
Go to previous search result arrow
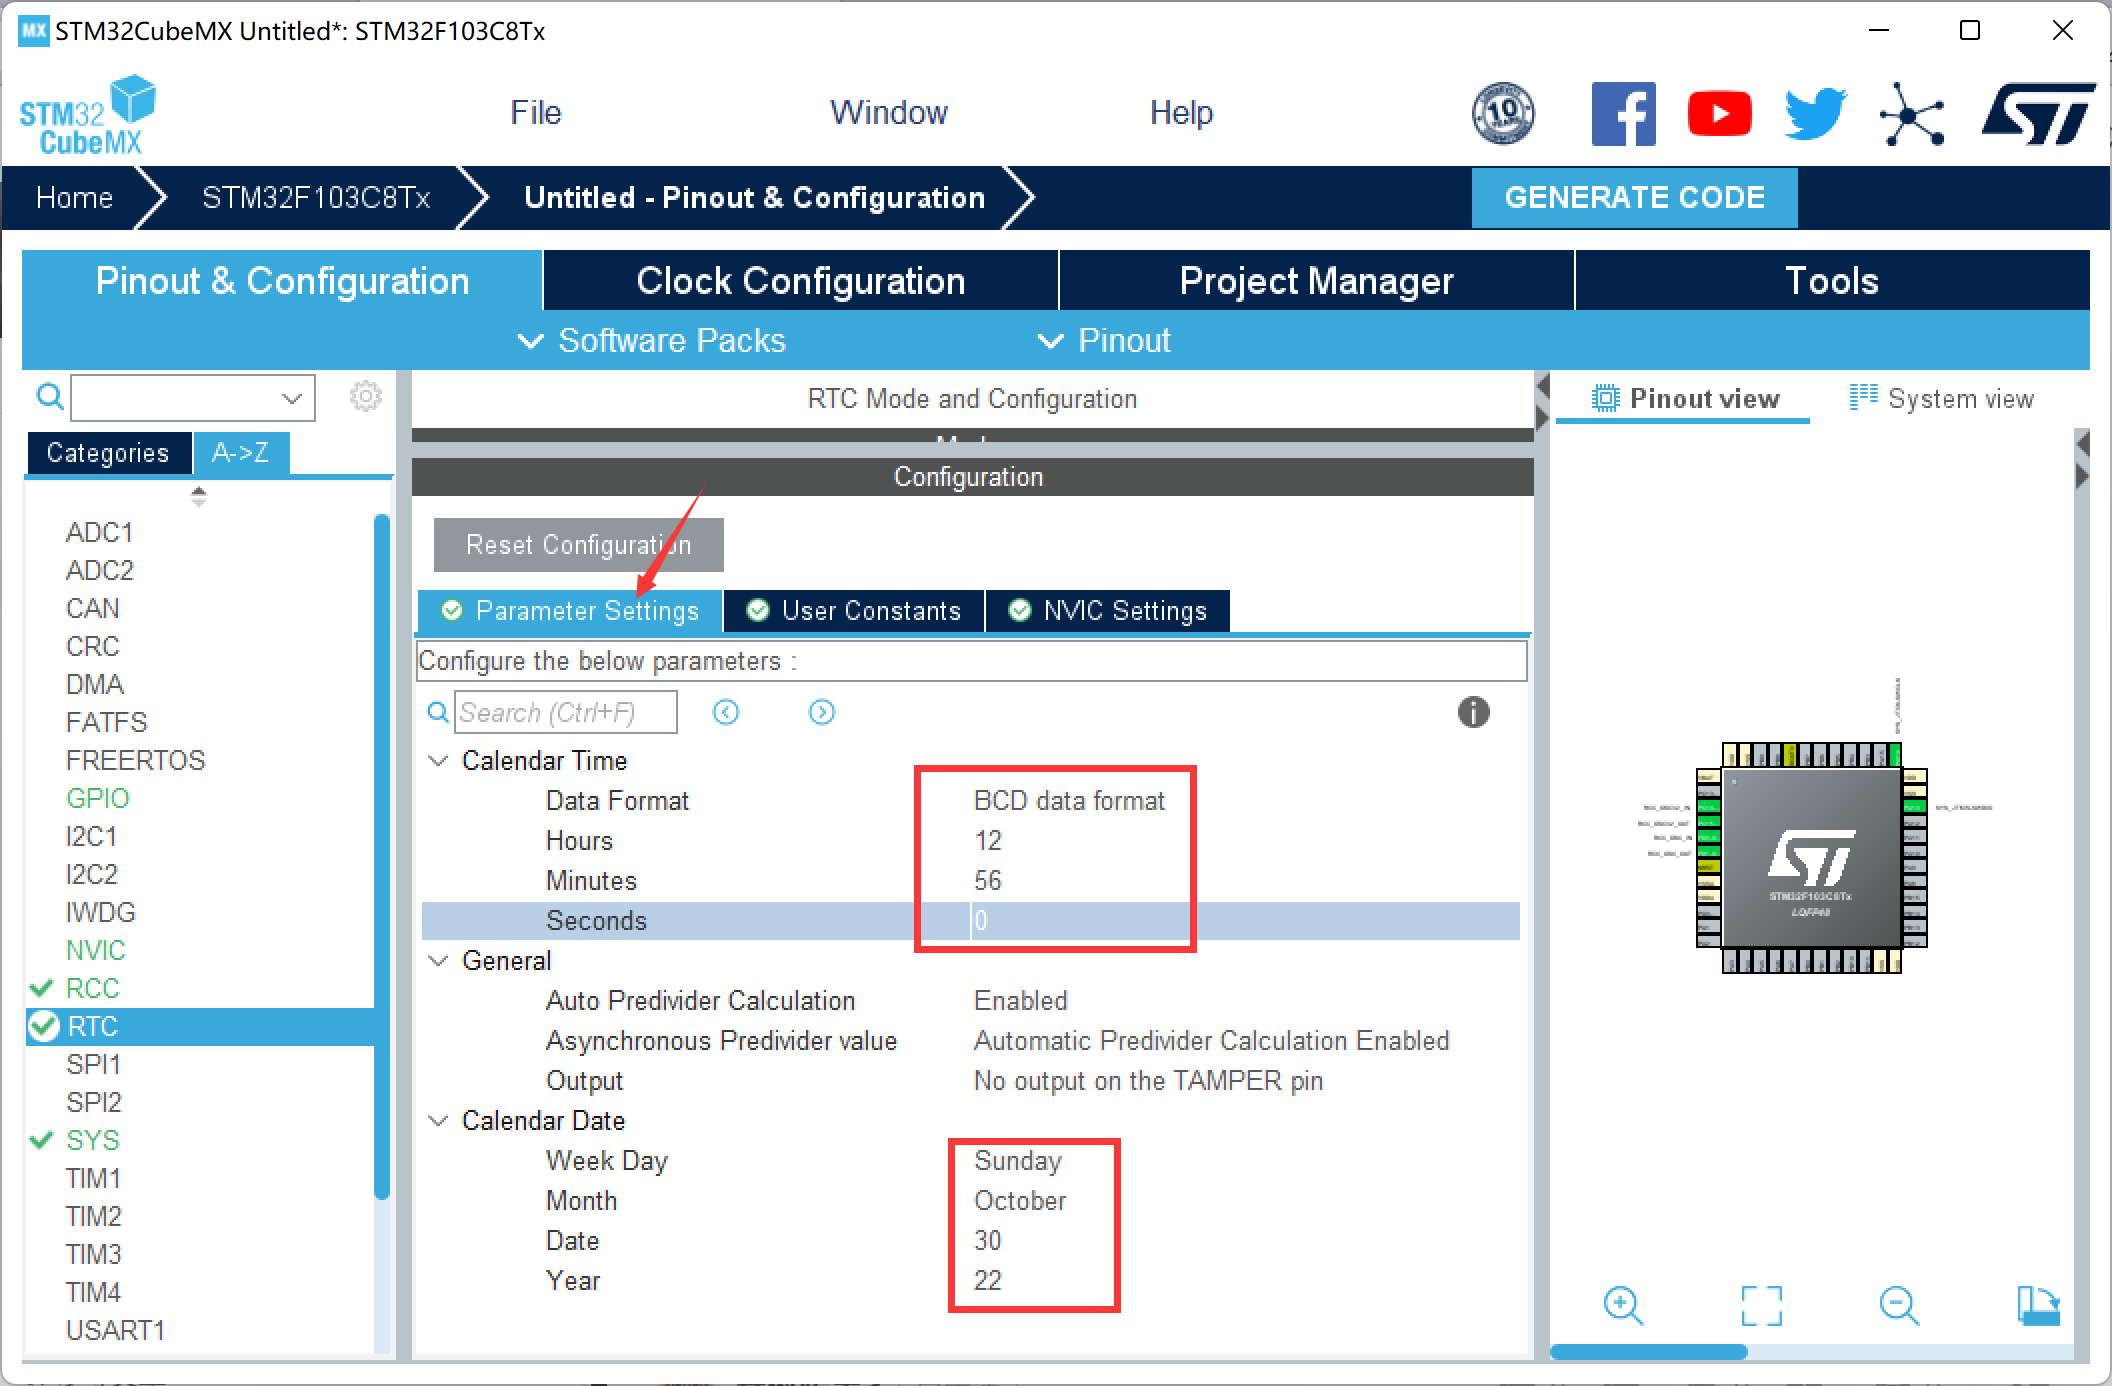point(726,712)
